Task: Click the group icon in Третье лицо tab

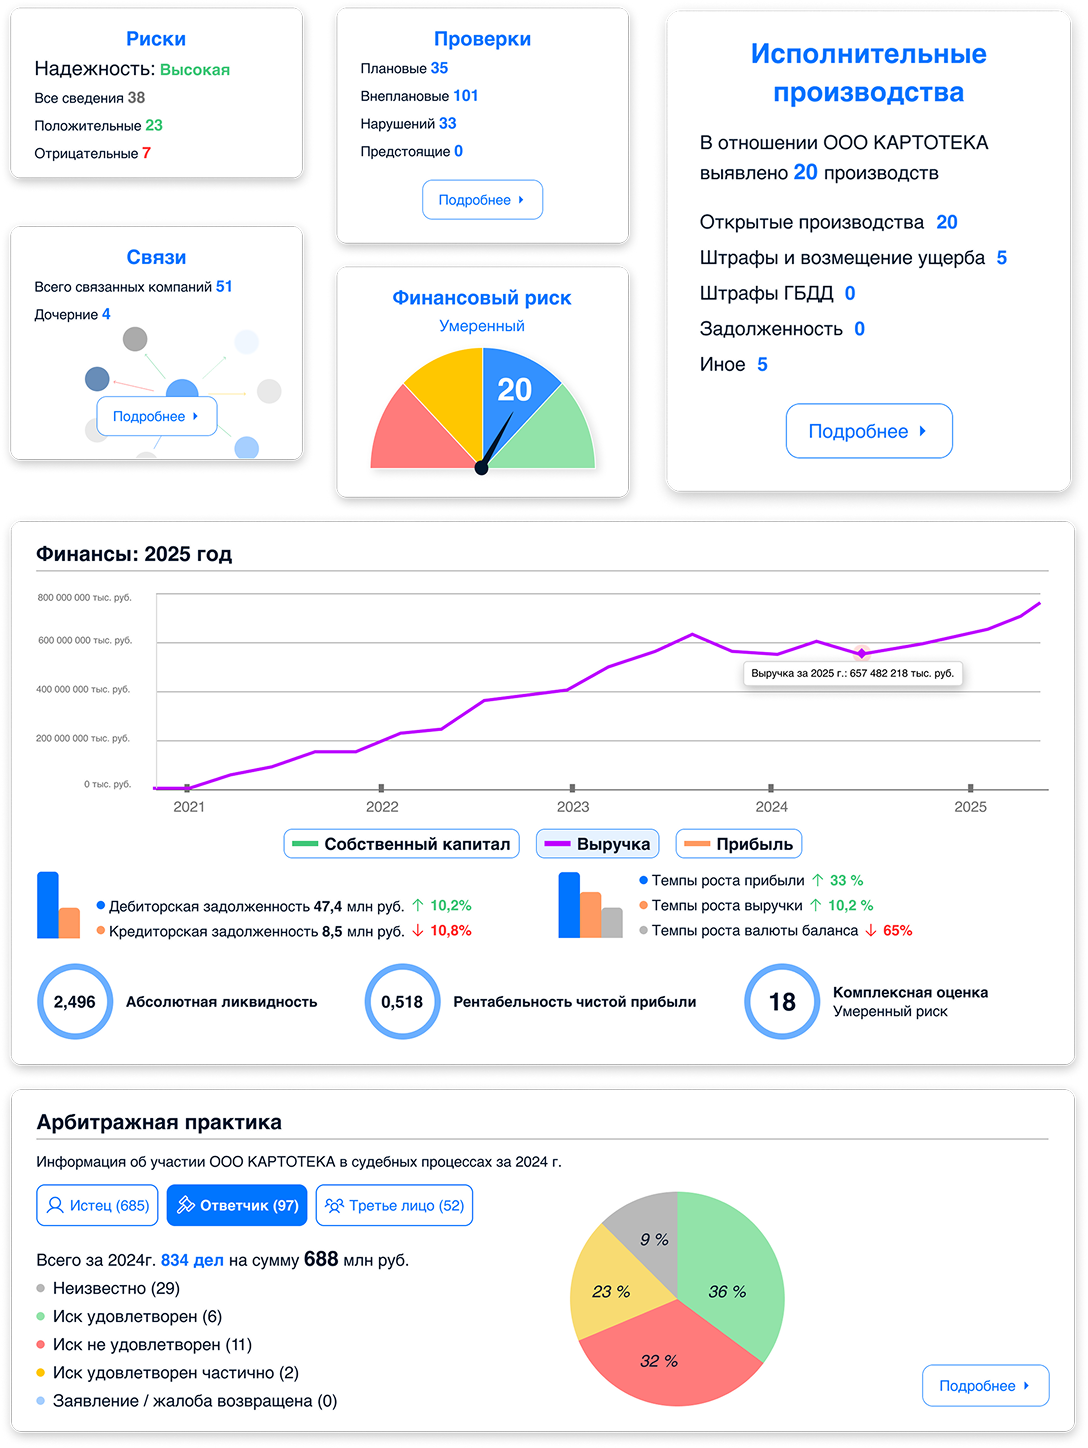Action: tap(334, 1205)
